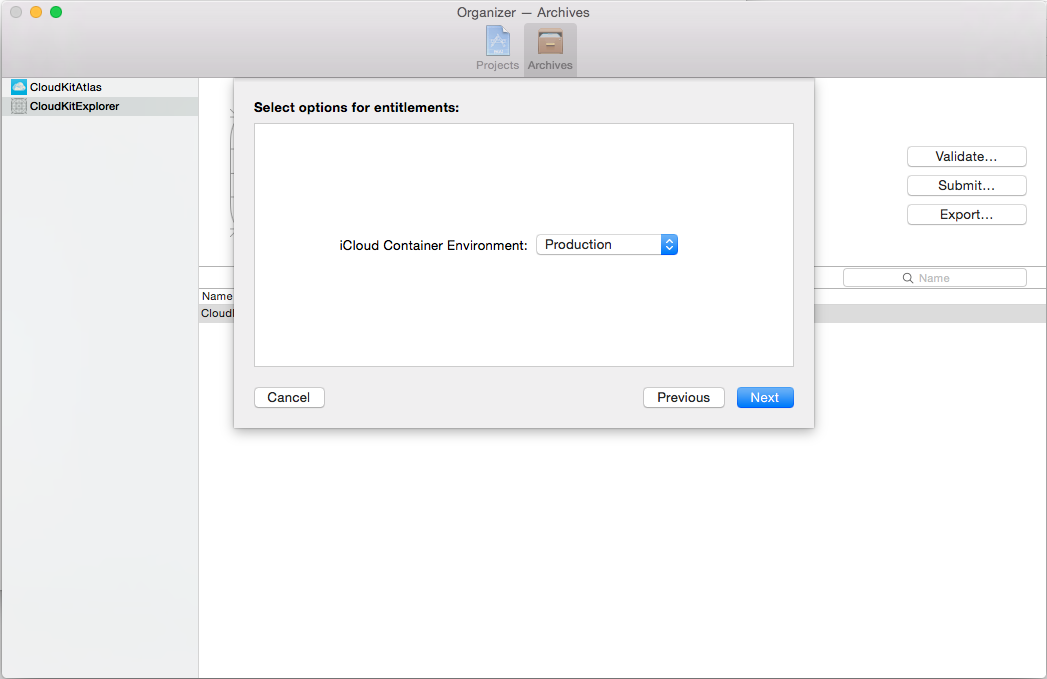Screen dimensions: 1047x679
Task: Proceed by clicking Next
Action: 765,397
